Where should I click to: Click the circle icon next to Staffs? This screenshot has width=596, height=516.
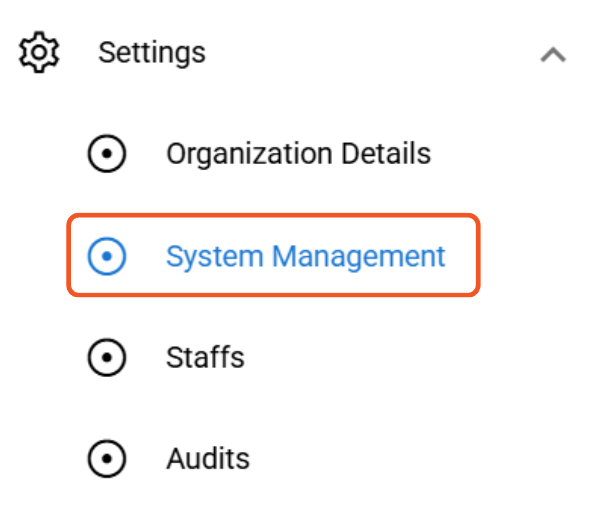pos(107,358)
